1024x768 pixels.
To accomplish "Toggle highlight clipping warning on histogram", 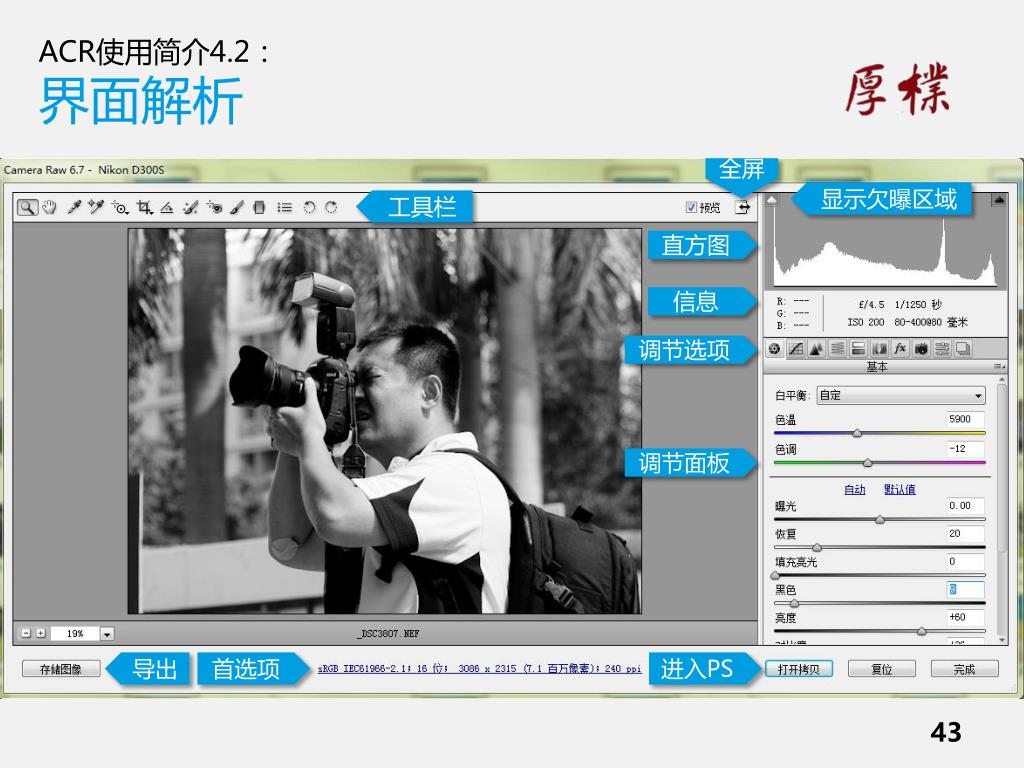I will pyautogui.click(x=999, y=199).
